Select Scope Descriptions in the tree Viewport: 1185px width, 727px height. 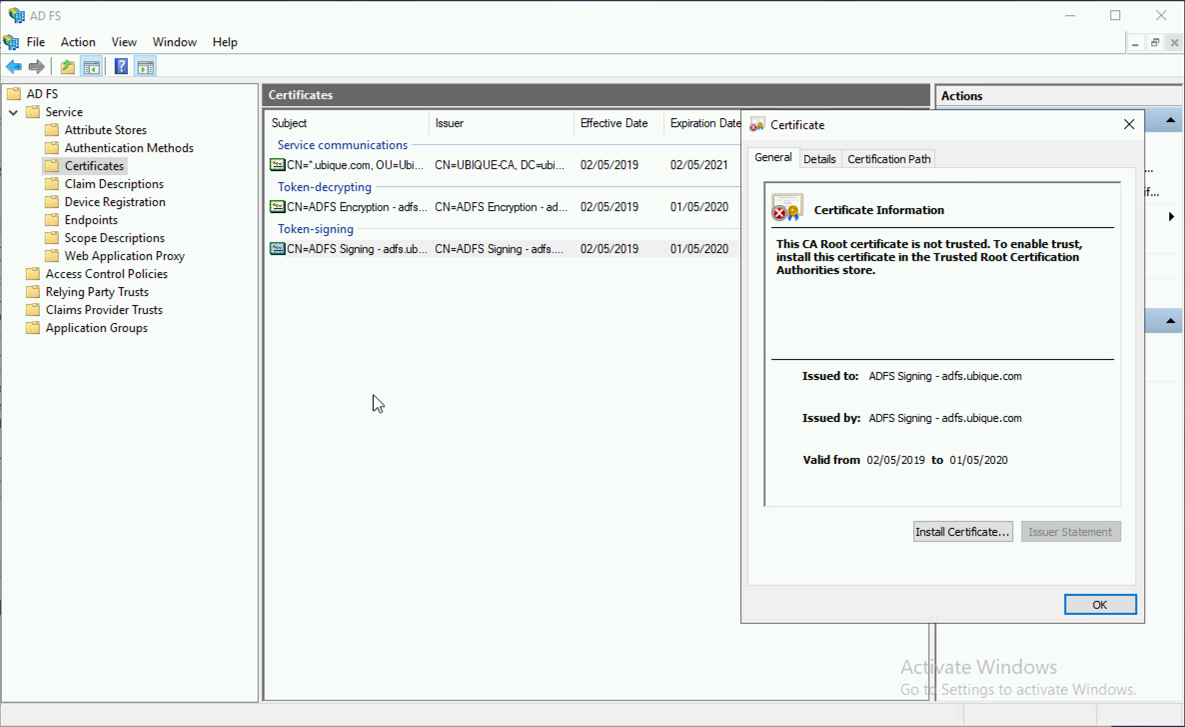click(114, 238)
